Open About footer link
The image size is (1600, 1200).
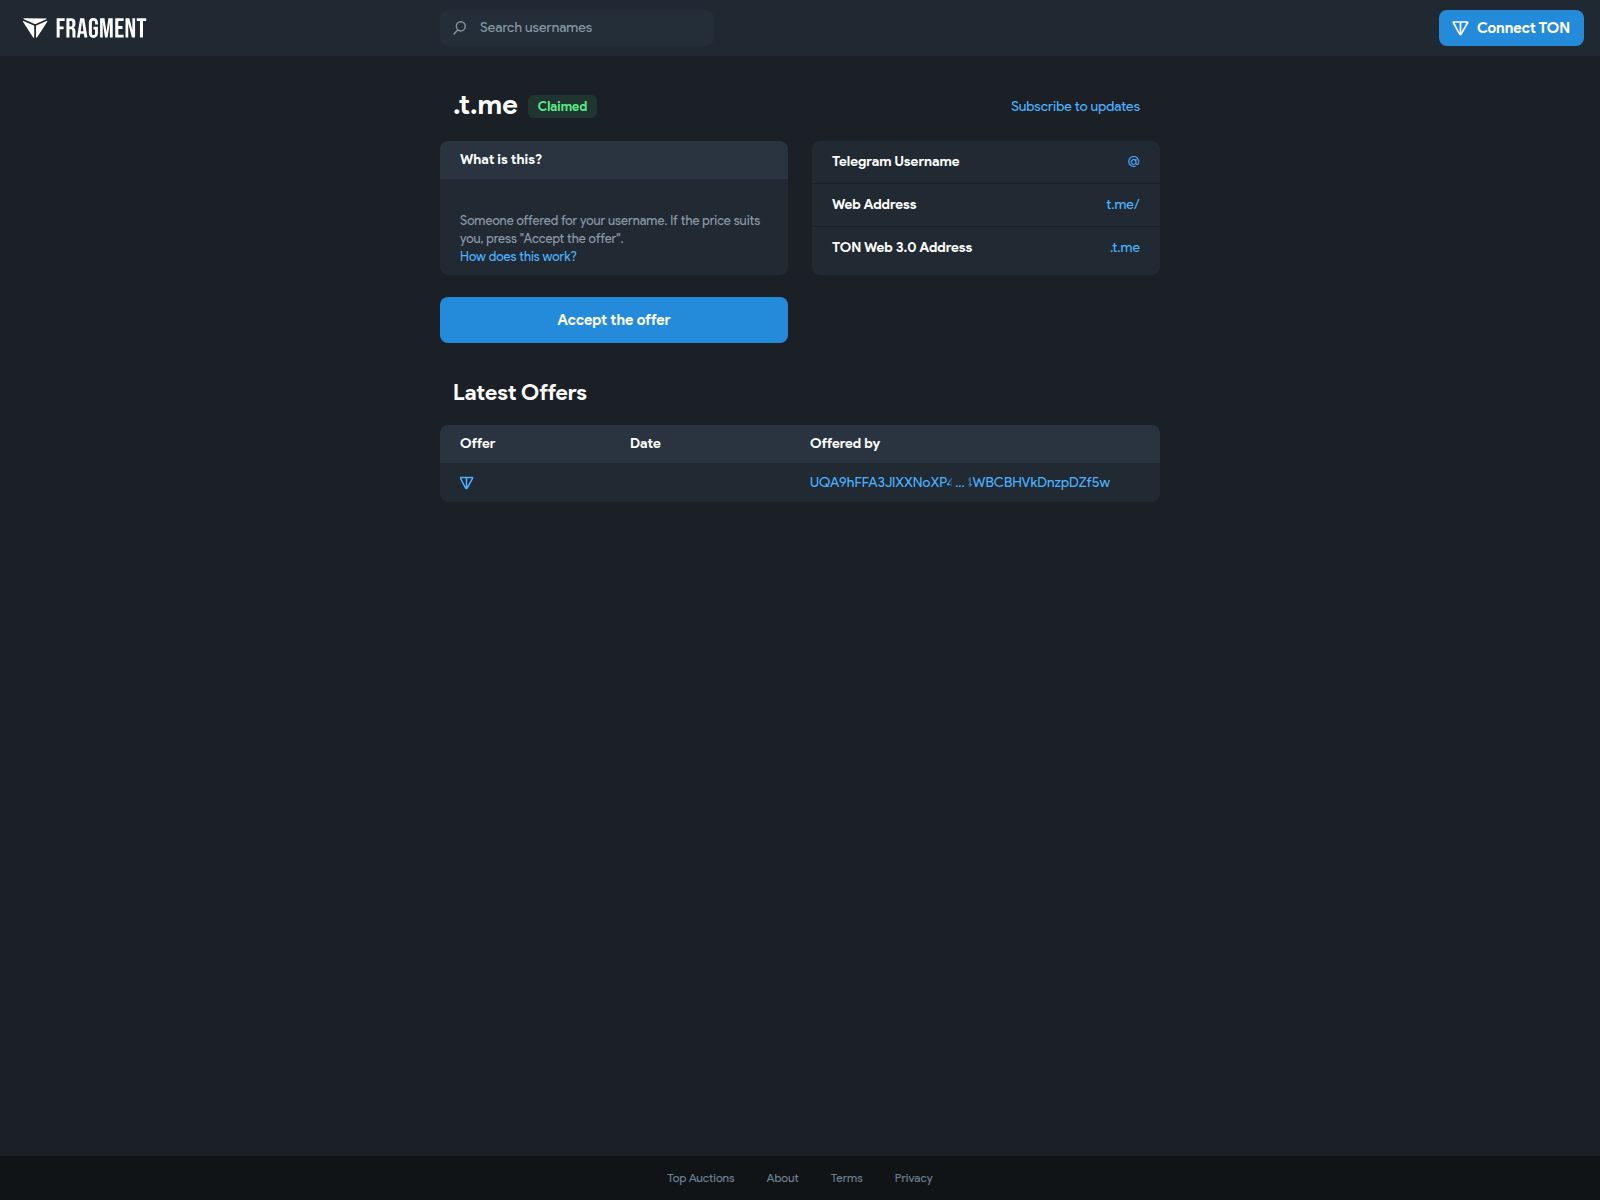tap(782, 1178)
